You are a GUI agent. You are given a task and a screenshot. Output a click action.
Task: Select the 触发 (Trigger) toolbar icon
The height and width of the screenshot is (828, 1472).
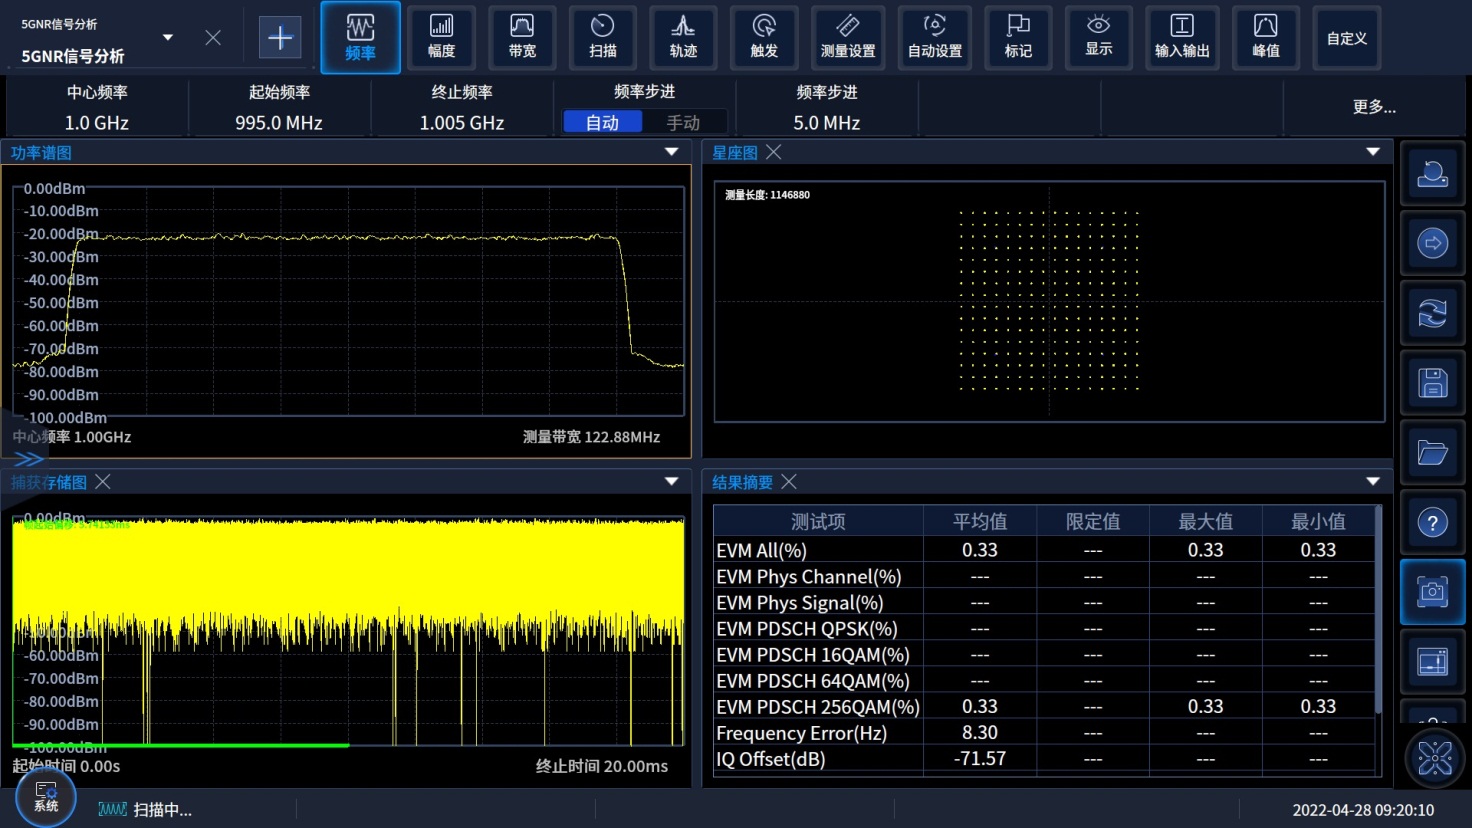pos(764,38)
